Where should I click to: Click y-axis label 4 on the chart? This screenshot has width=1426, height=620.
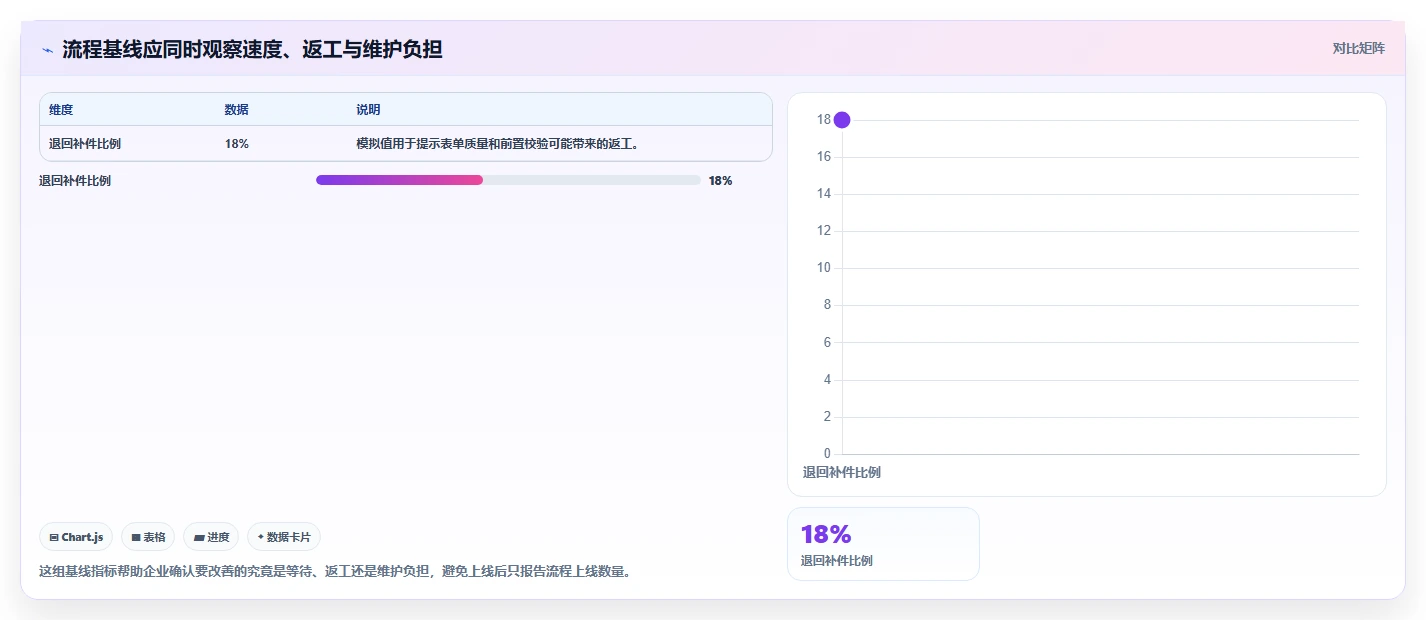(x=827, y=380)
